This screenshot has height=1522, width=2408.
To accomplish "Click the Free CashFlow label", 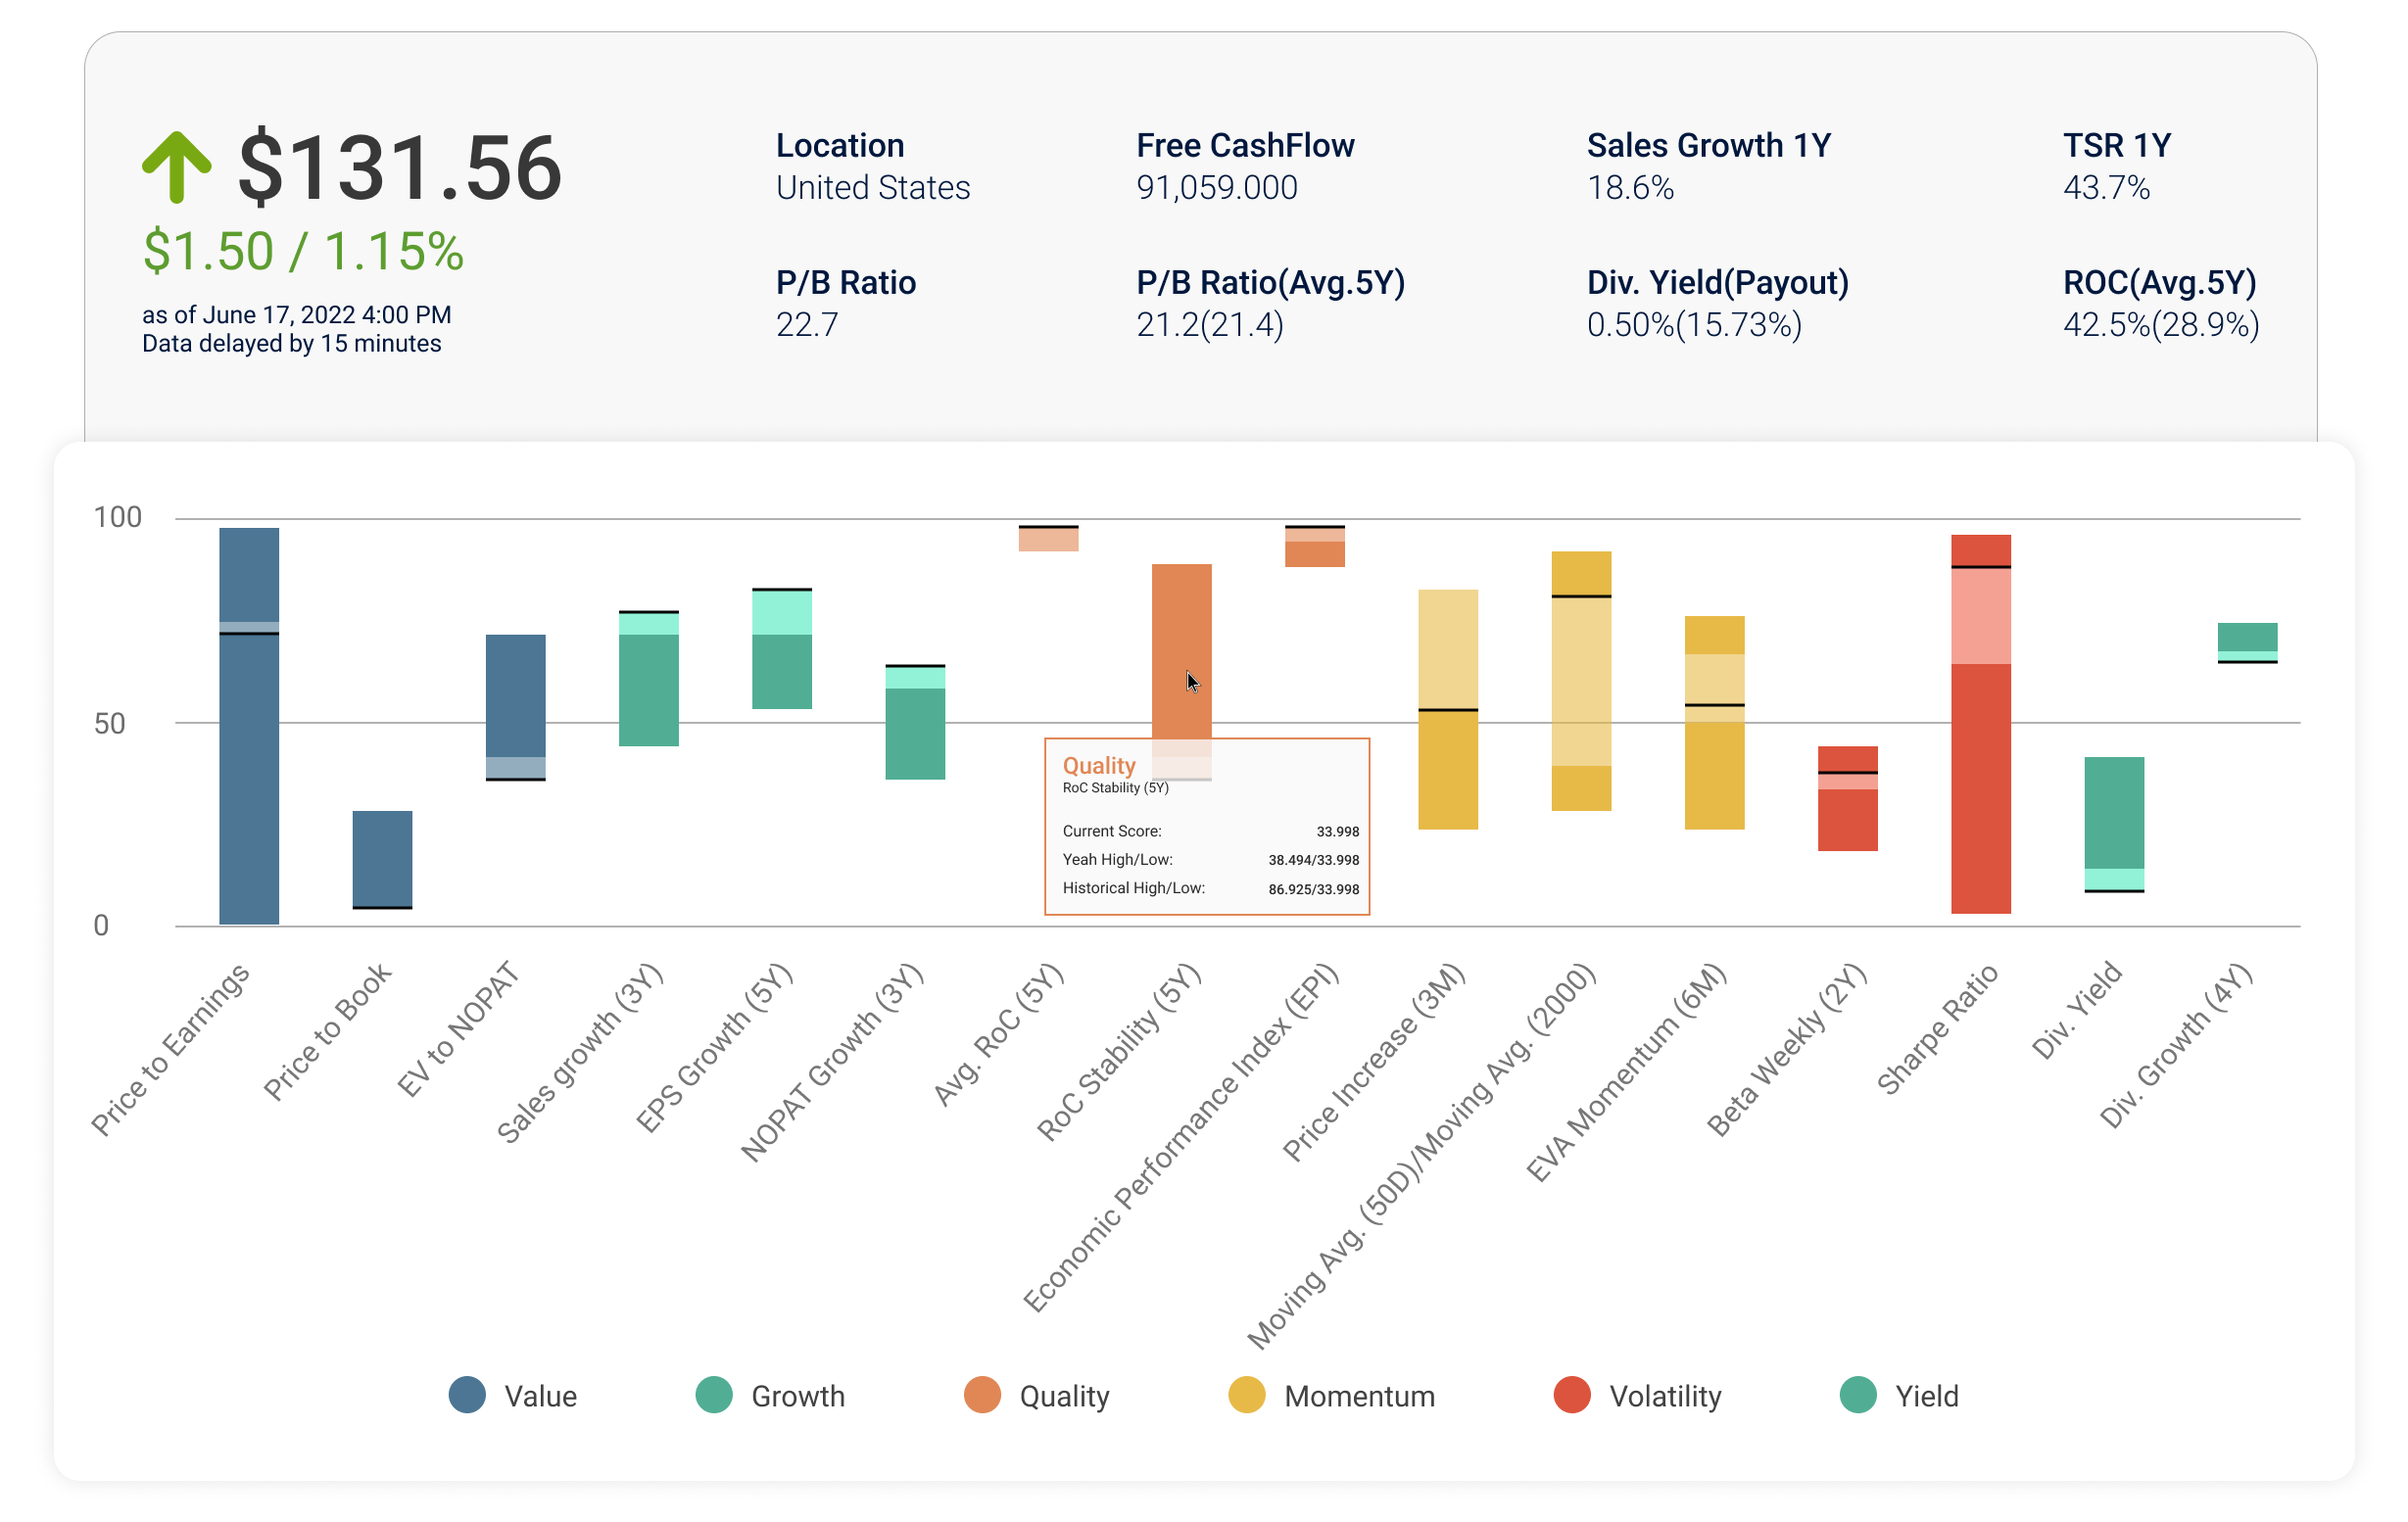I will (x=1245, y=145).
